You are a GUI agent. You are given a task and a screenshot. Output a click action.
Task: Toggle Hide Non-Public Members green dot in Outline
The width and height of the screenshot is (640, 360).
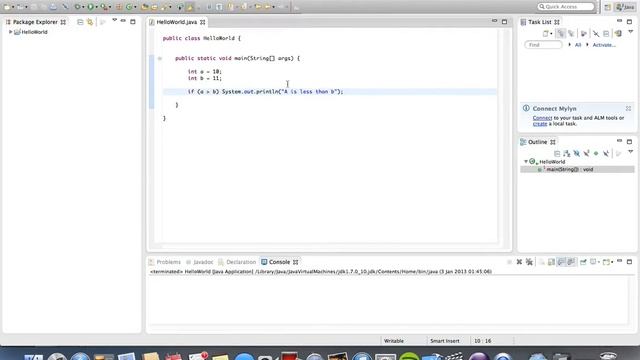coord(596,153)
